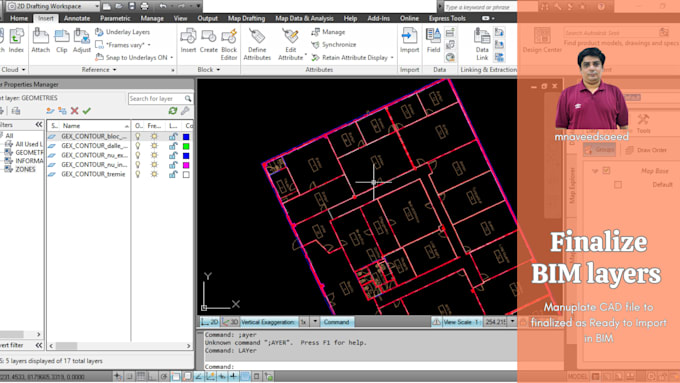Click the Data Link tool
Image resolution: width=680 pixels, height=383 pixels.
coord(482,44)
